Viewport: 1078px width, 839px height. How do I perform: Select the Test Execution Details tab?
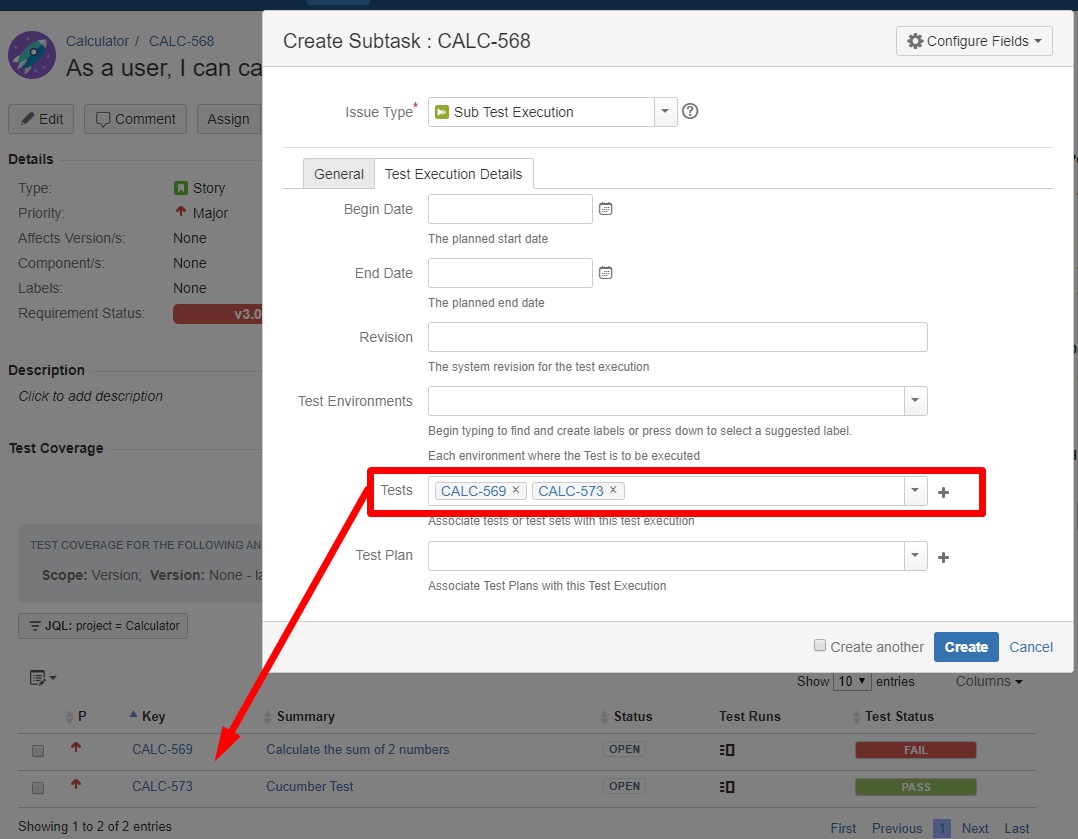454,174
